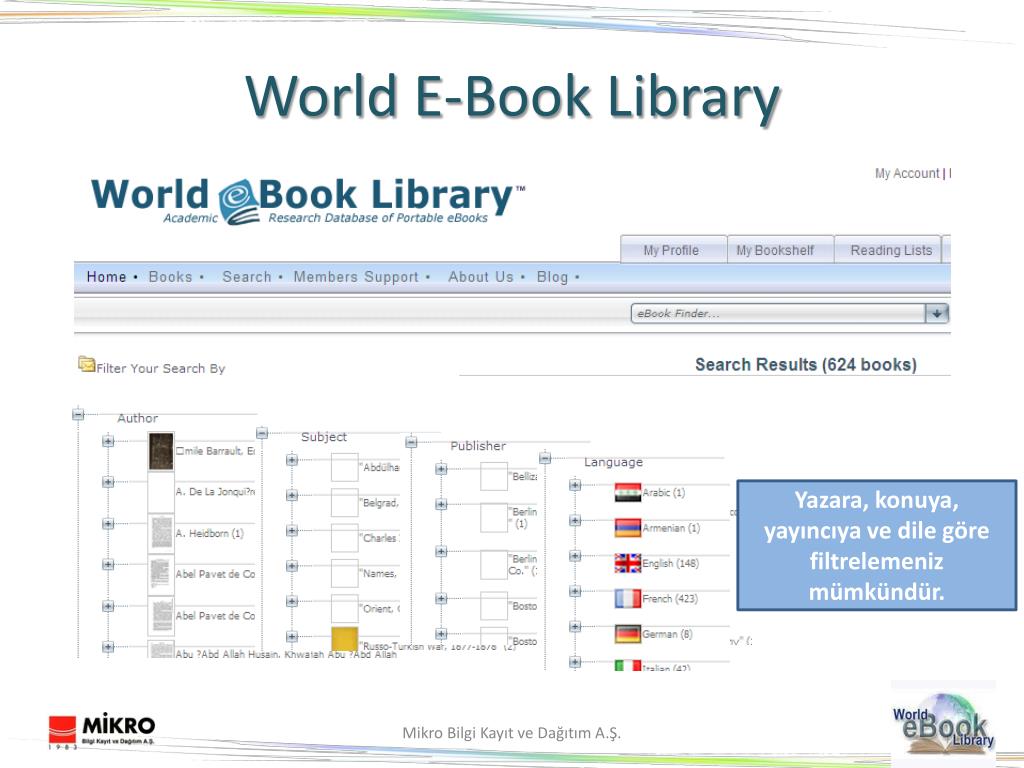Select author A. Heidborn (1)
Screen dimensions: 1024x768
209,533
